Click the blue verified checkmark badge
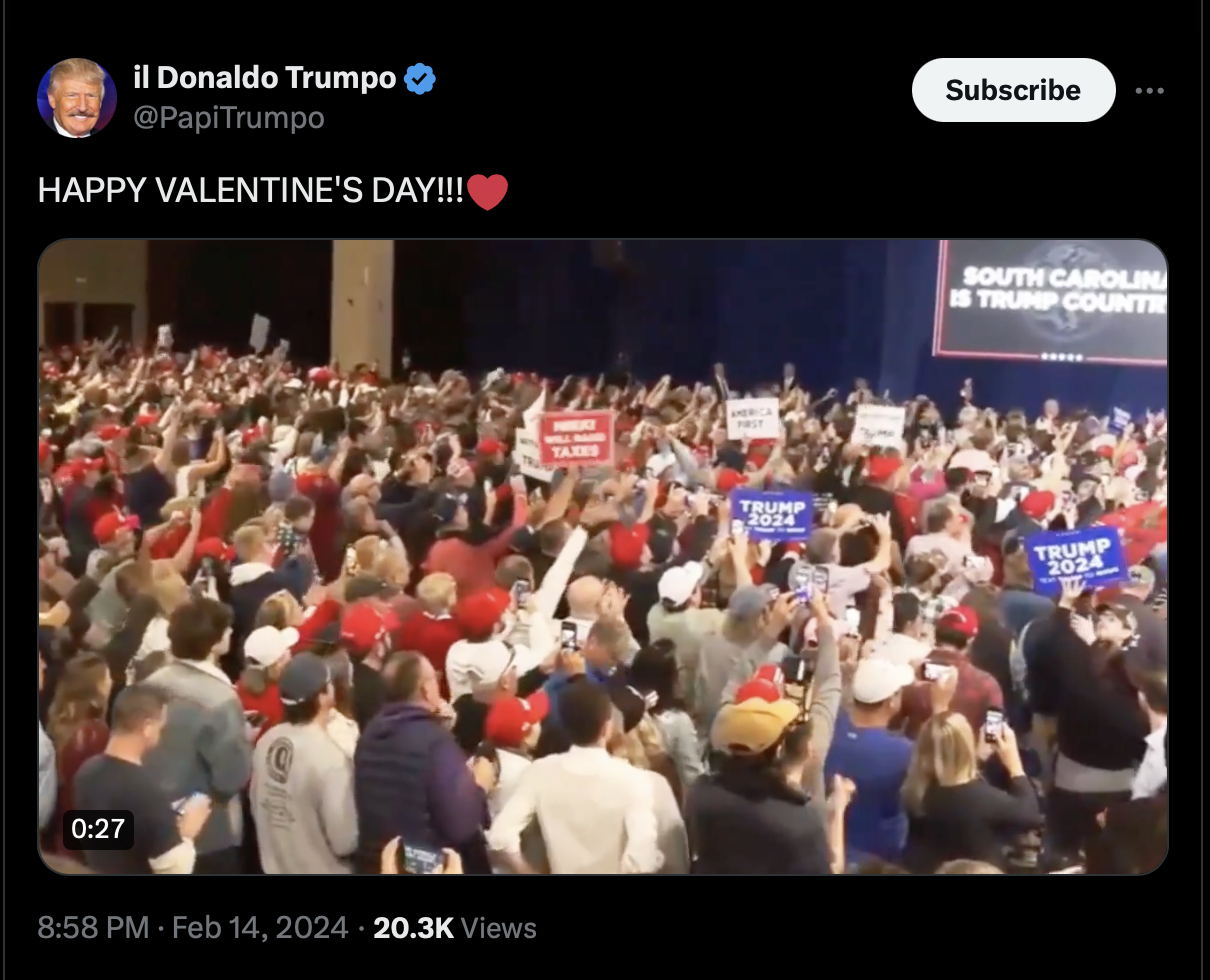This screenshot has height=980, width=1210. 420,78
